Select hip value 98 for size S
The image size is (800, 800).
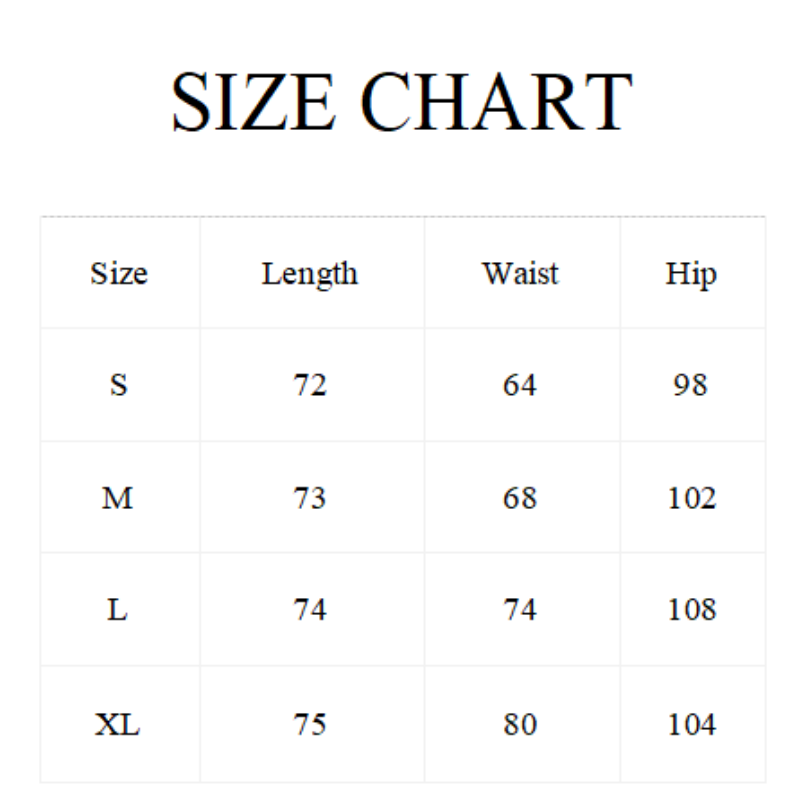[x=691, y=385]
